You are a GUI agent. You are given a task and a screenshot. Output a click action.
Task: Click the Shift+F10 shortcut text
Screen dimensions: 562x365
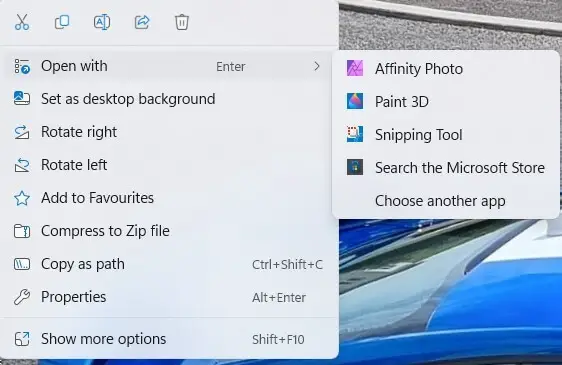(x=278, y=340)
